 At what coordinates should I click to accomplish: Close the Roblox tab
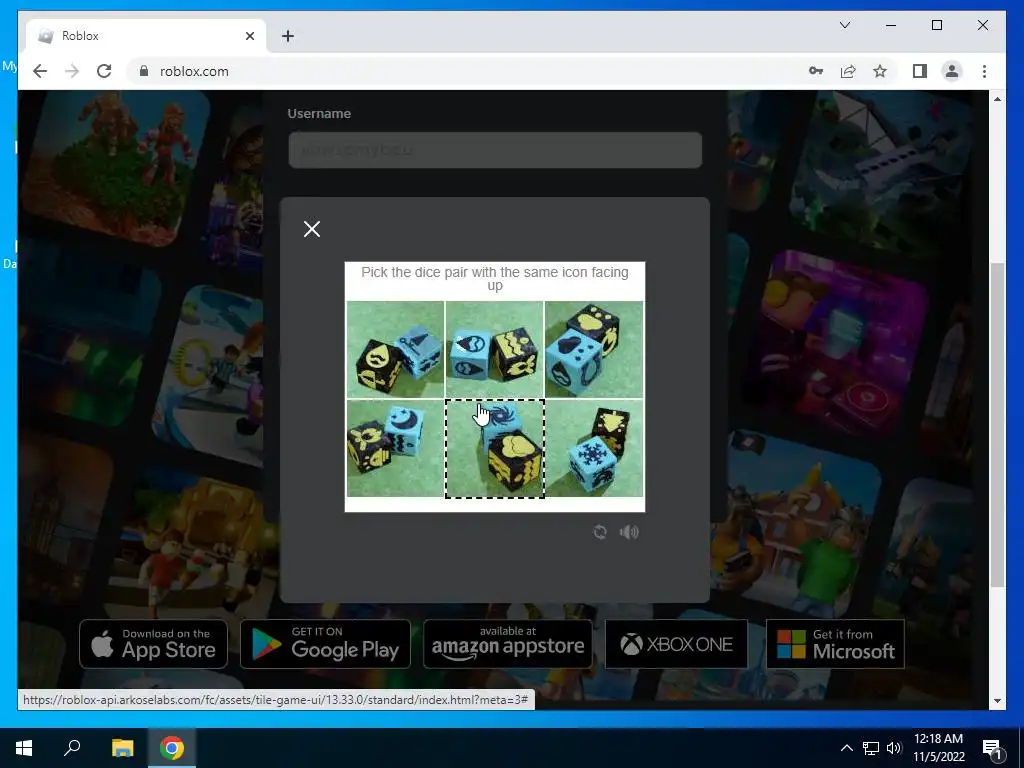click(249, 36)
